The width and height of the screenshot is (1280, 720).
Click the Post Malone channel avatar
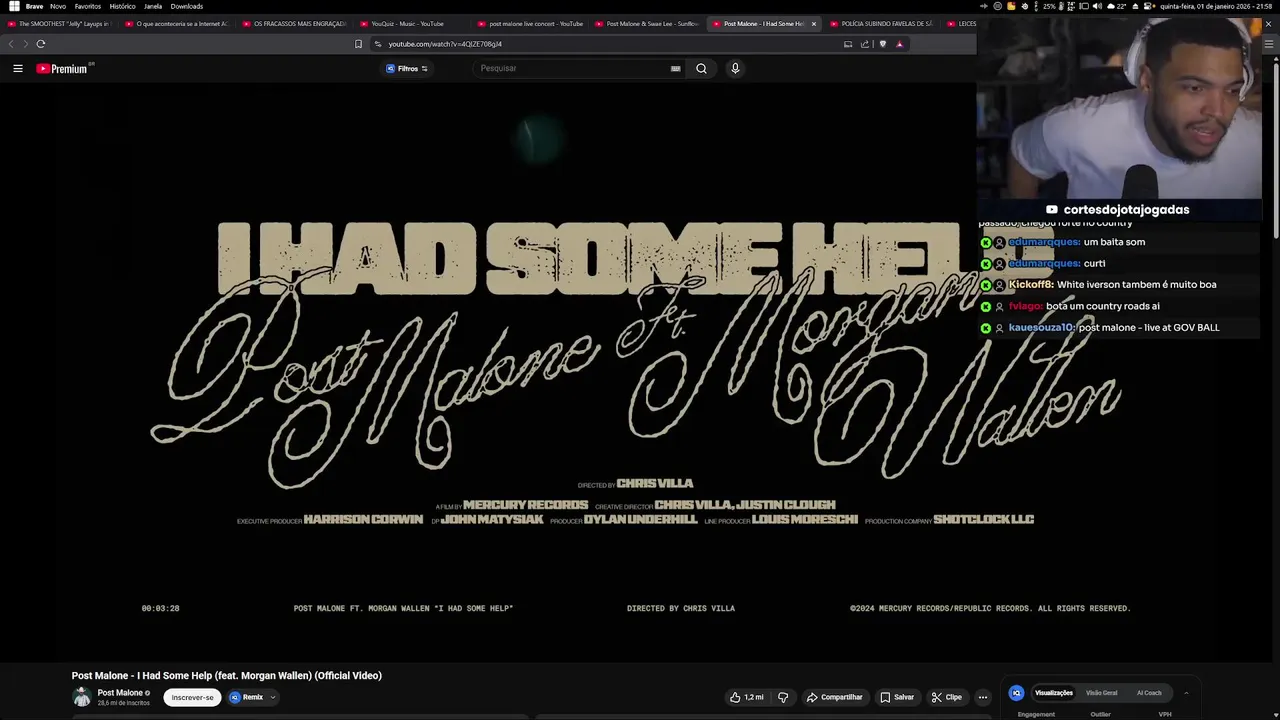82,697
